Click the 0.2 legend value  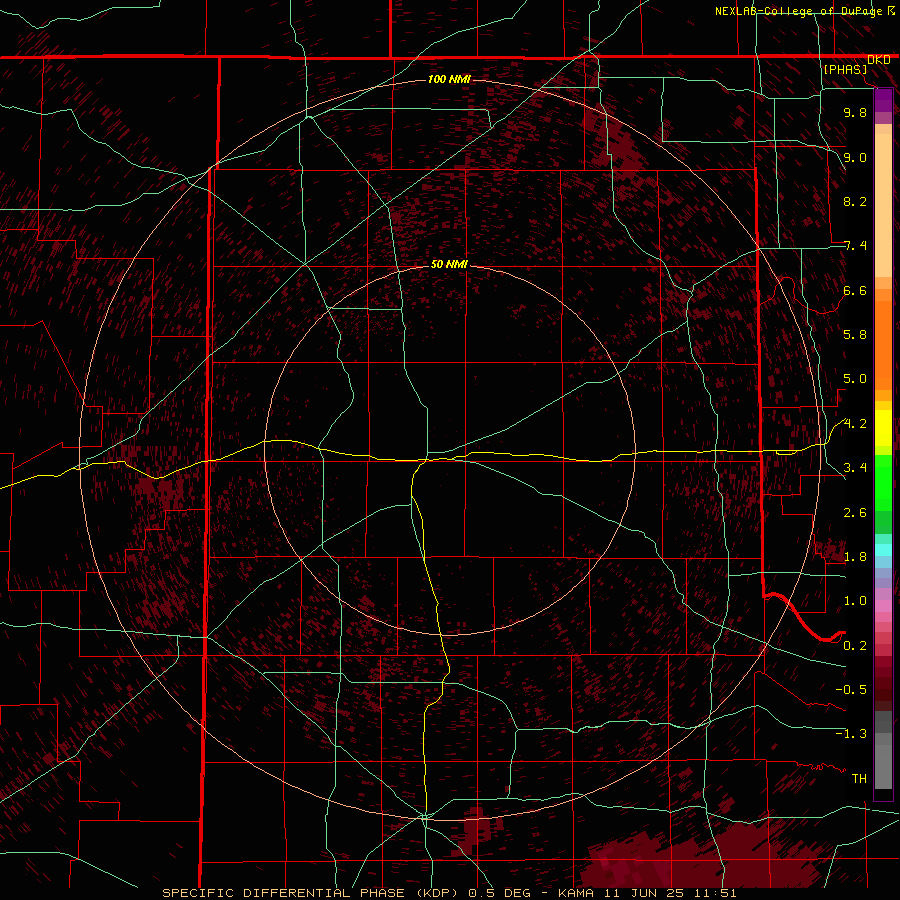click(x=855, y=645)
